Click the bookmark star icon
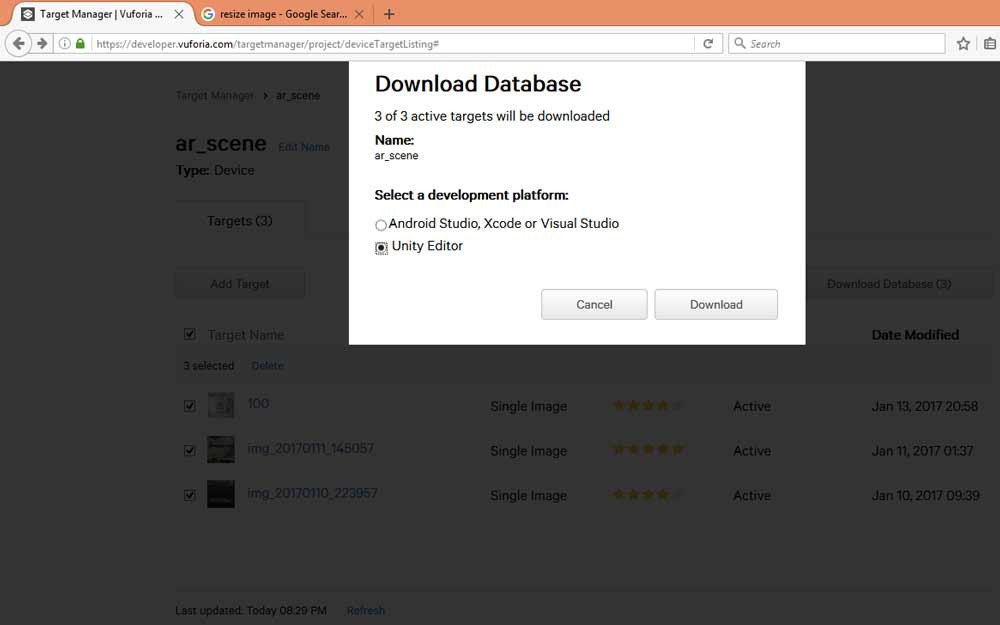1000x625 pixels. (x=963, y=43)
